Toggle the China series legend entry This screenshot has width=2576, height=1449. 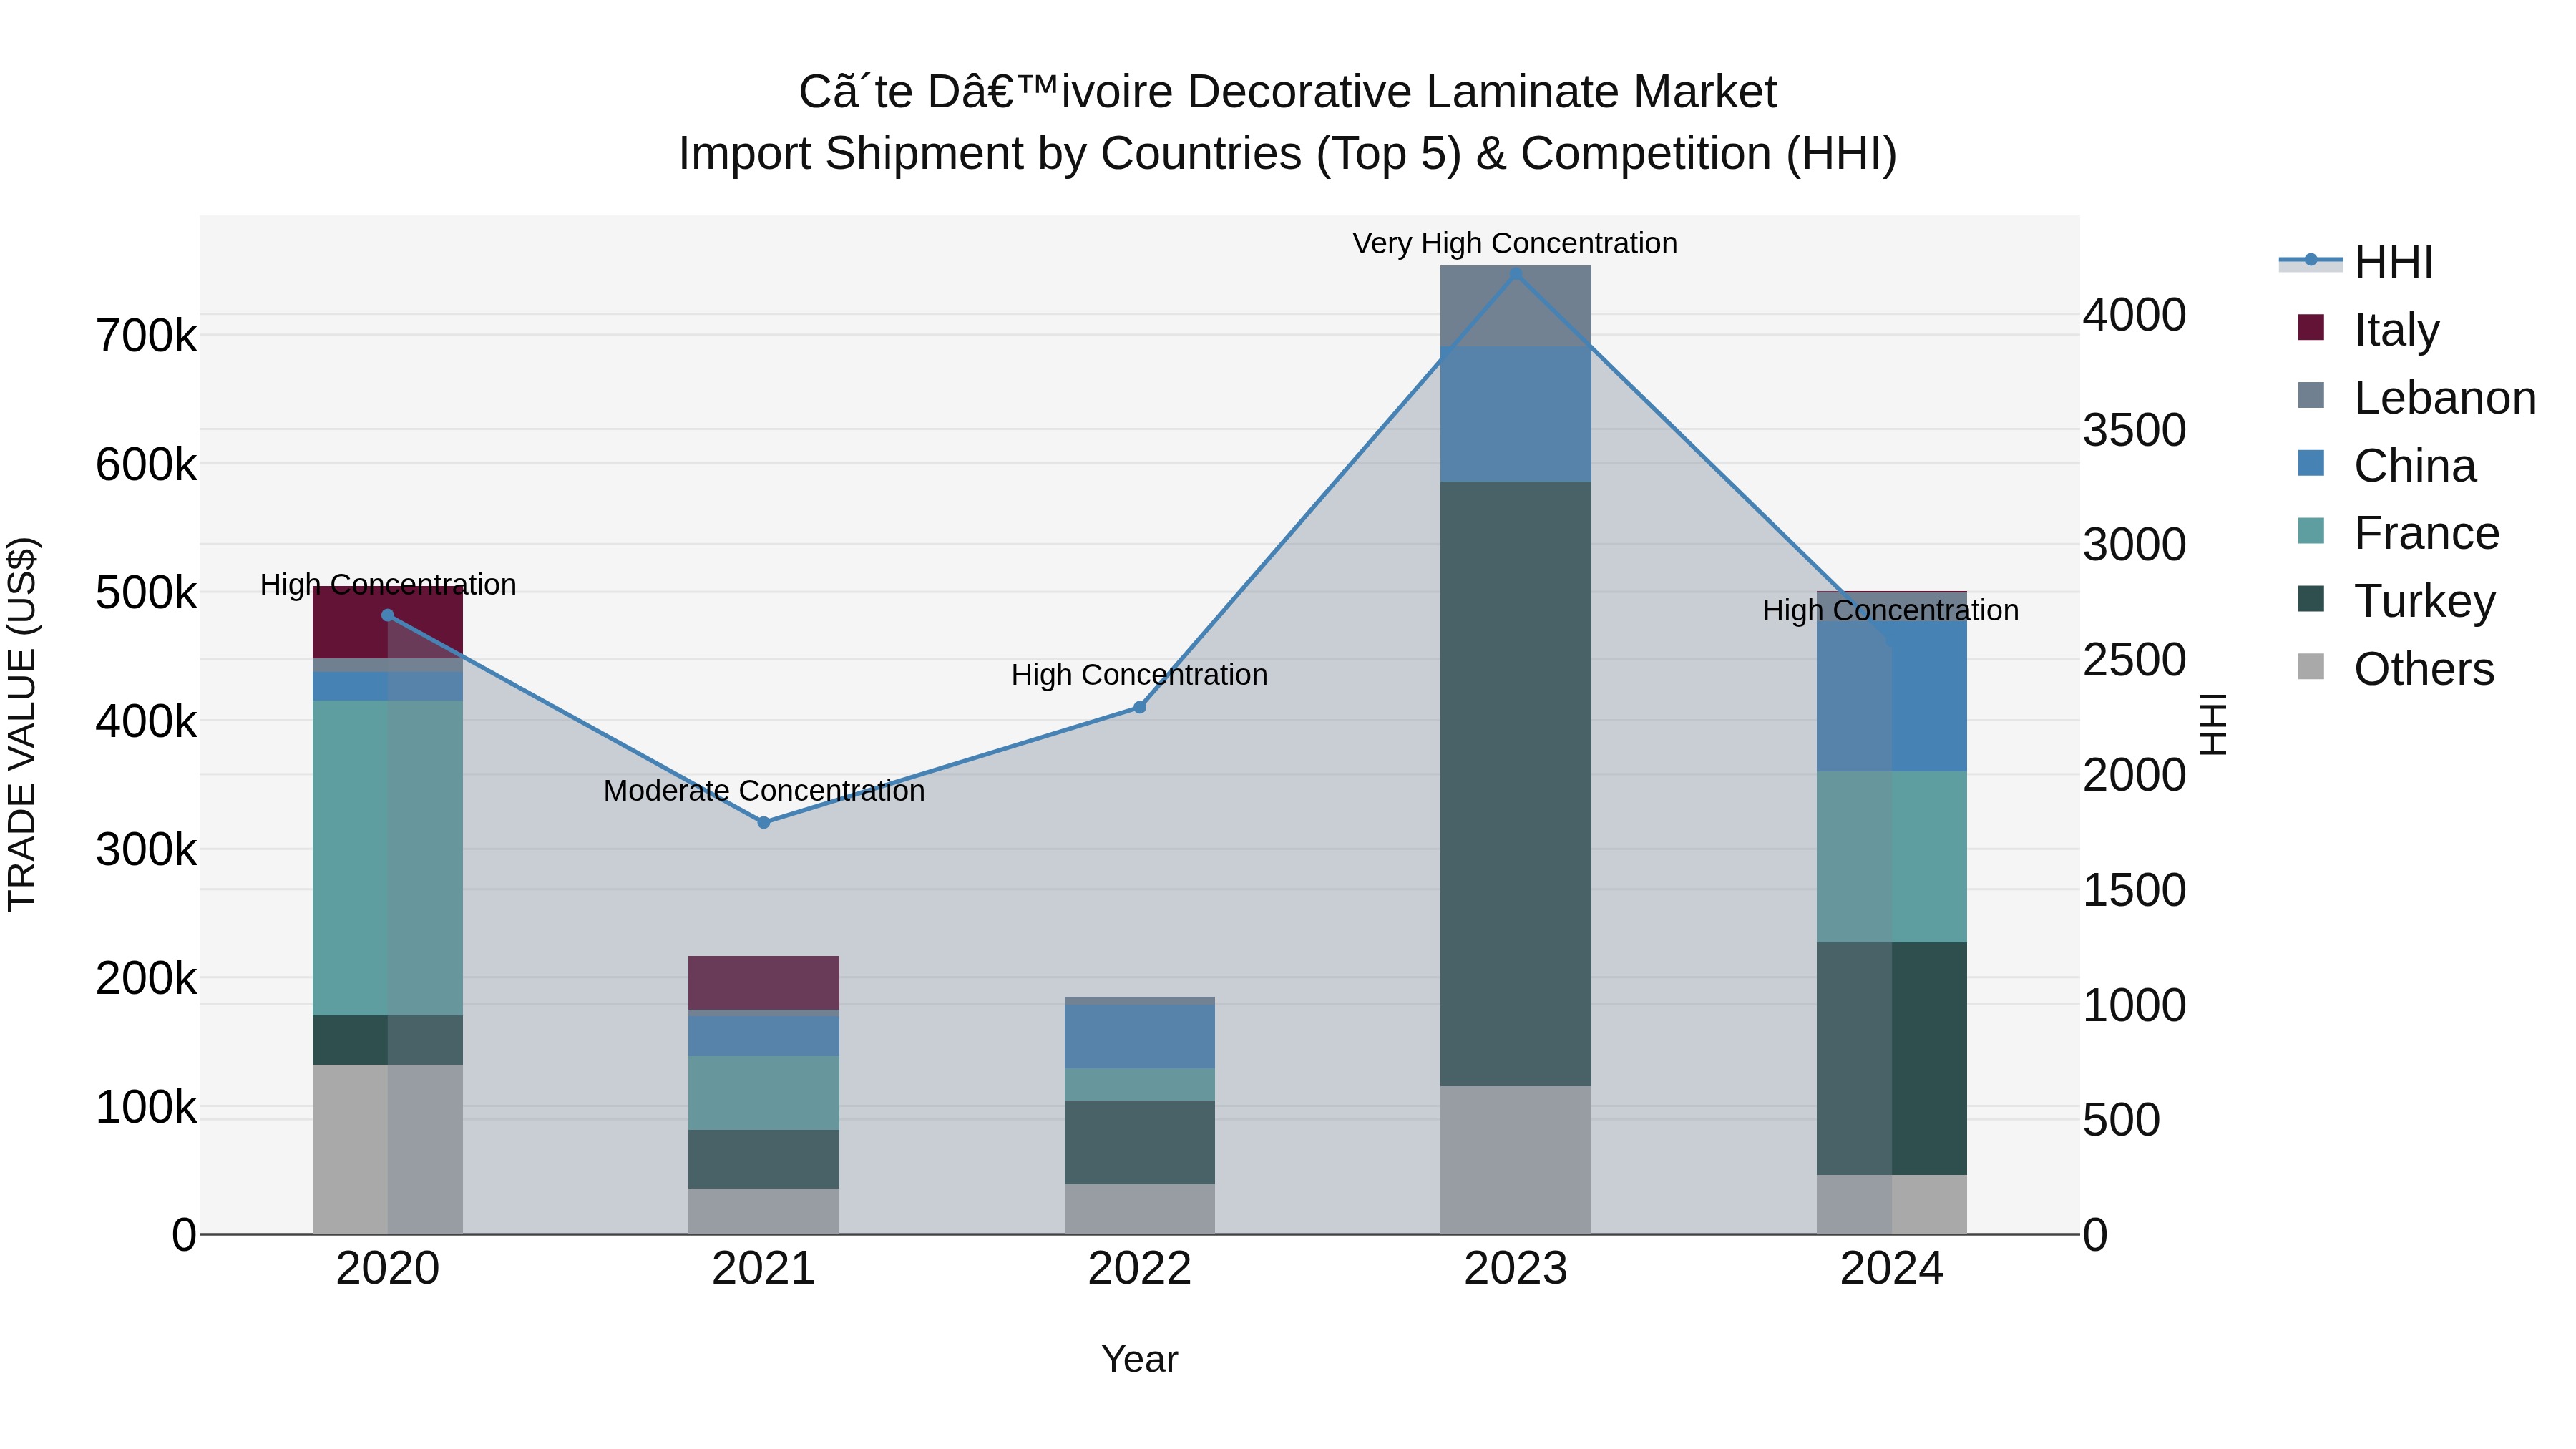click(2387, 465)
